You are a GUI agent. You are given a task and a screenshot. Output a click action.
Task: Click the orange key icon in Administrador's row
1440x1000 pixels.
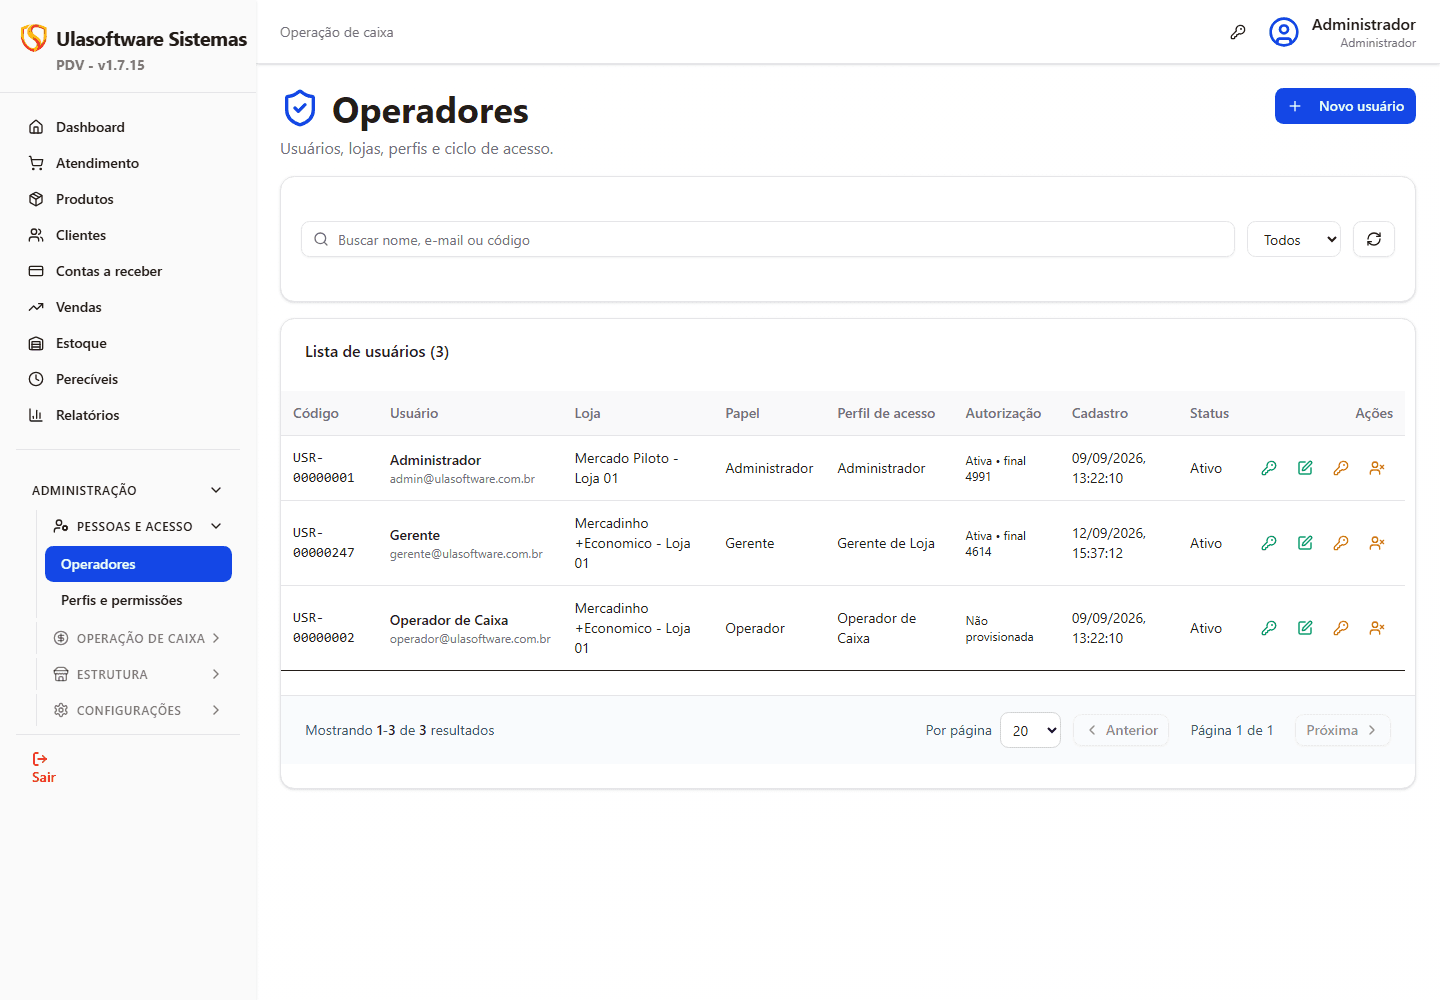click(x=1341, y=468)
